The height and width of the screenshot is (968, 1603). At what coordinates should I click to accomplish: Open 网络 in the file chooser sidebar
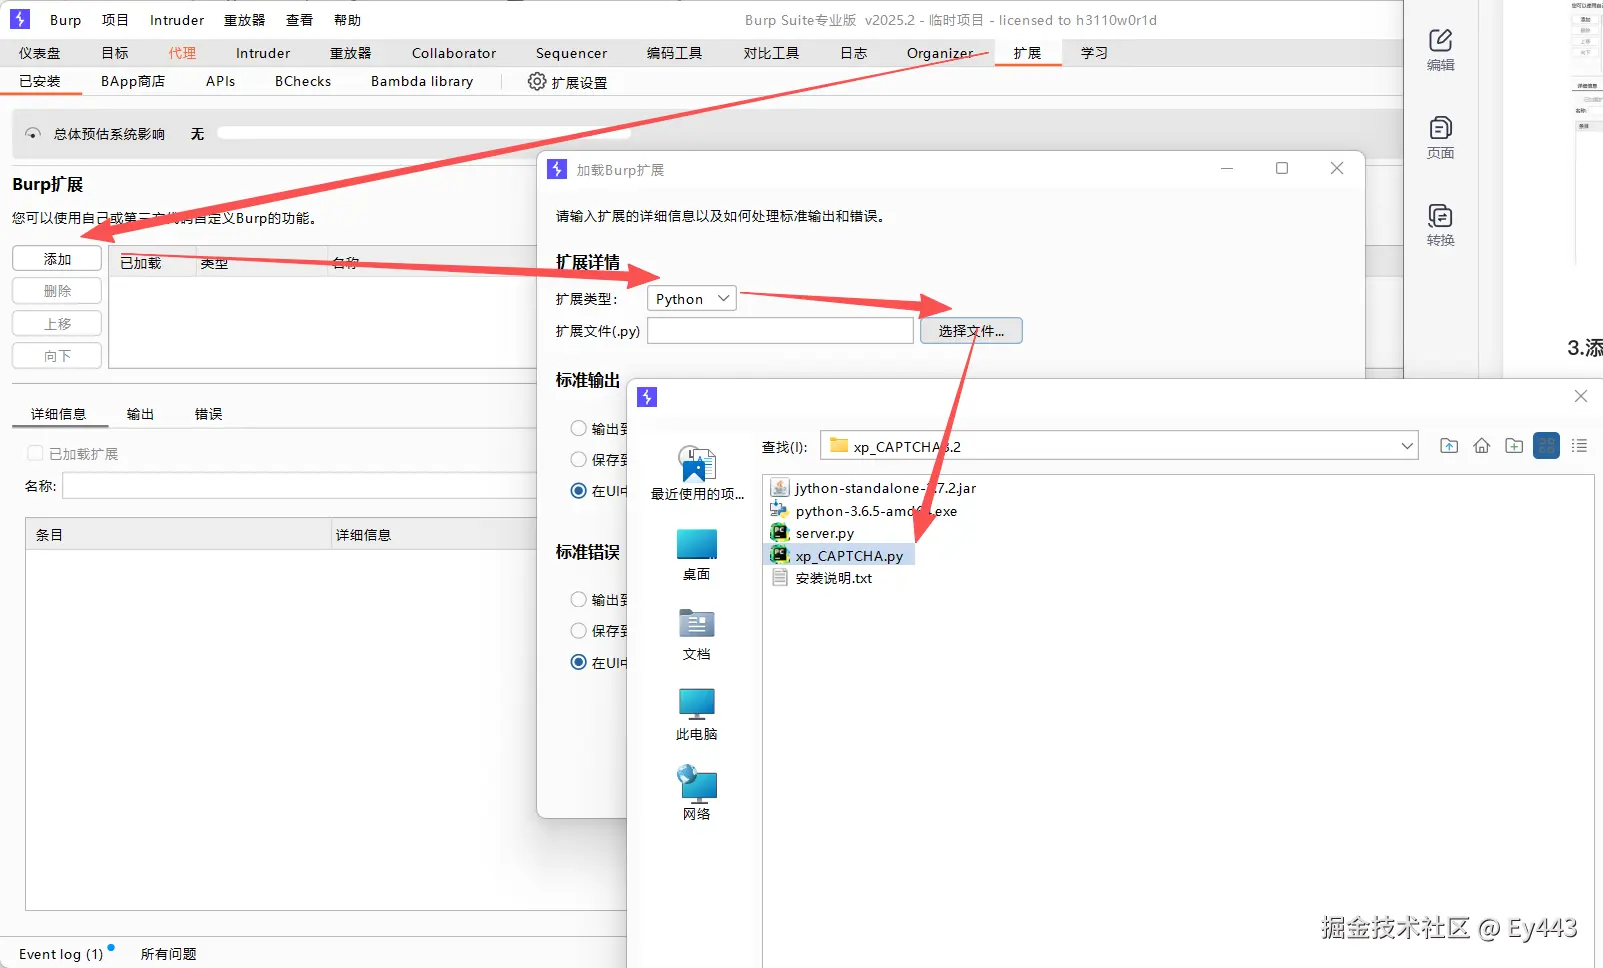[x=697, y=793]
